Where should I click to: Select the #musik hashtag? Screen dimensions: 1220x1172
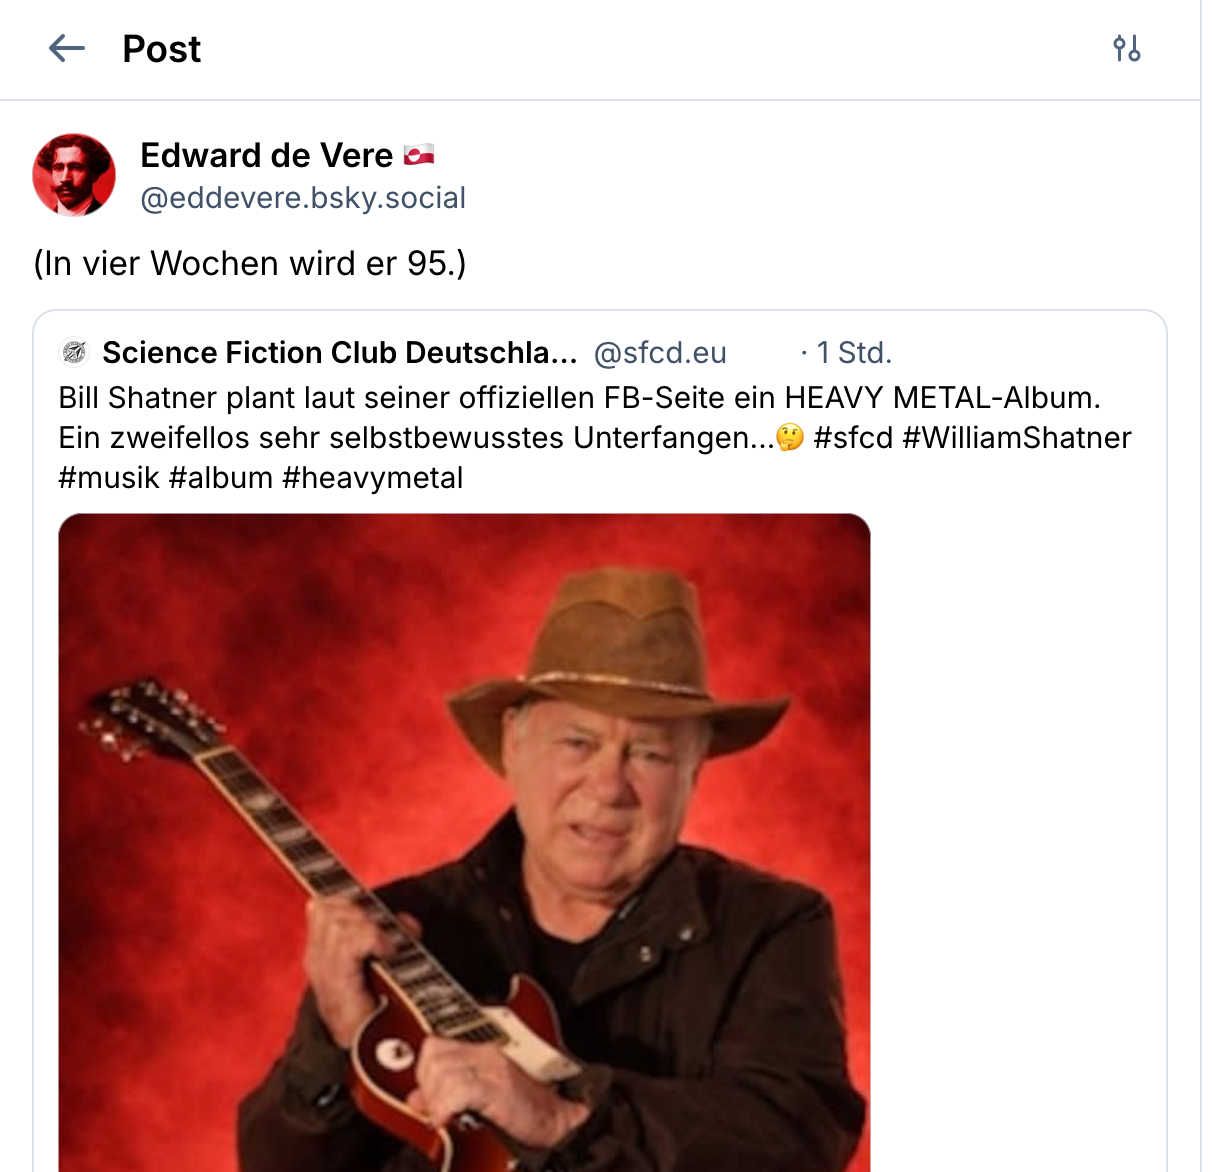point(109,478)
